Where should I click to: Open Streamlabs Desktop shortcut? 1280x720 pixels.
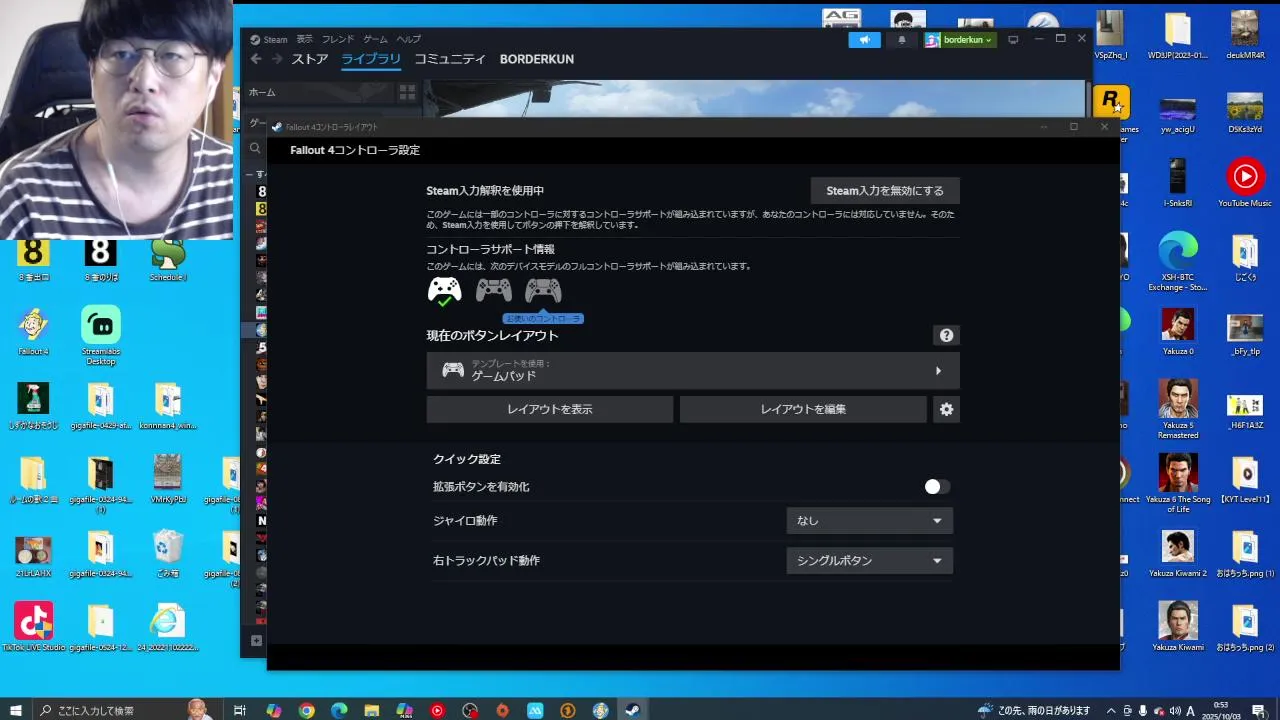point(100,335)
